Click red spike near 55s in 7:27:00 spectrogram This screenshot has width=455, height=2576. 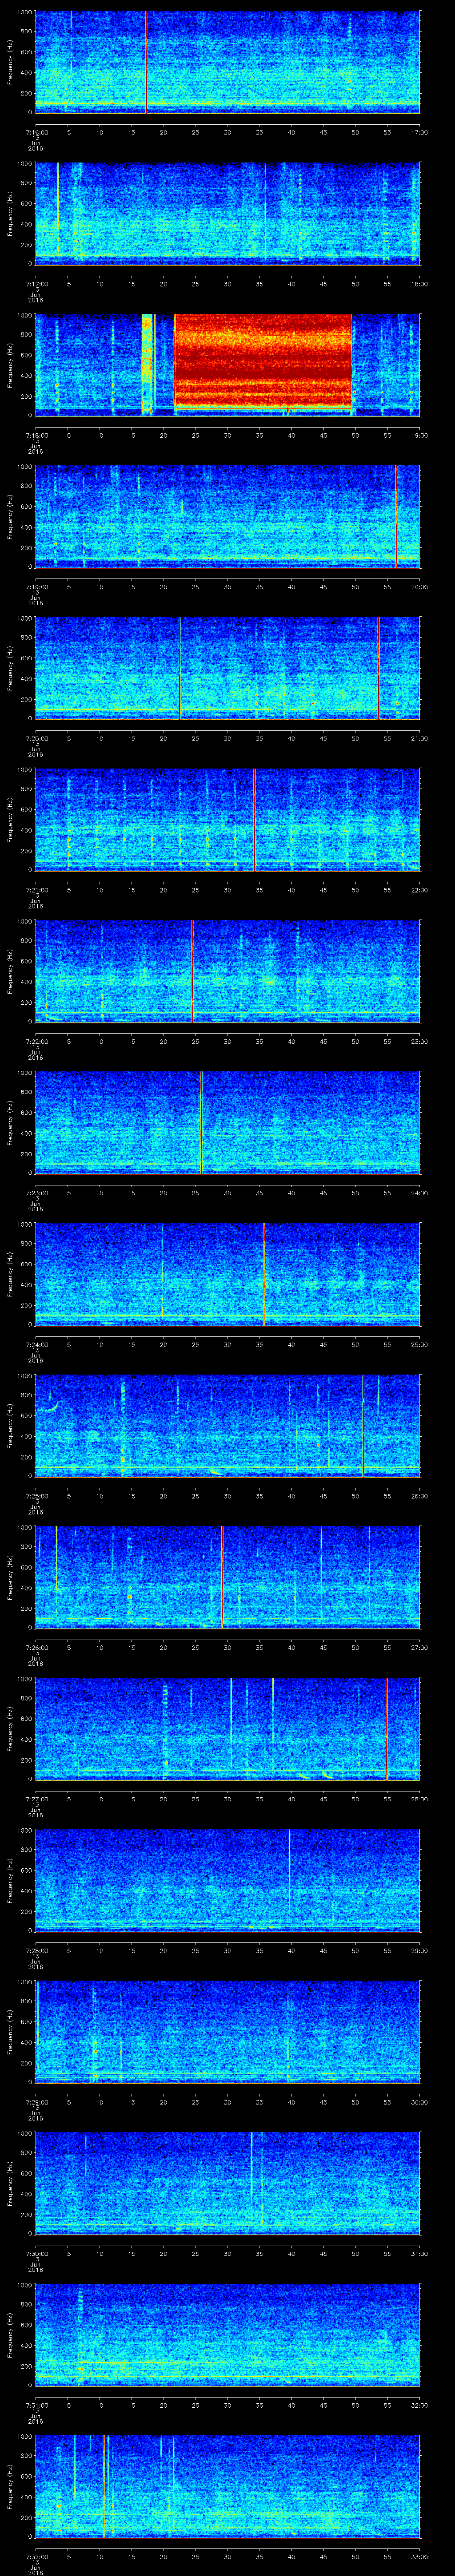point(386,1728)
